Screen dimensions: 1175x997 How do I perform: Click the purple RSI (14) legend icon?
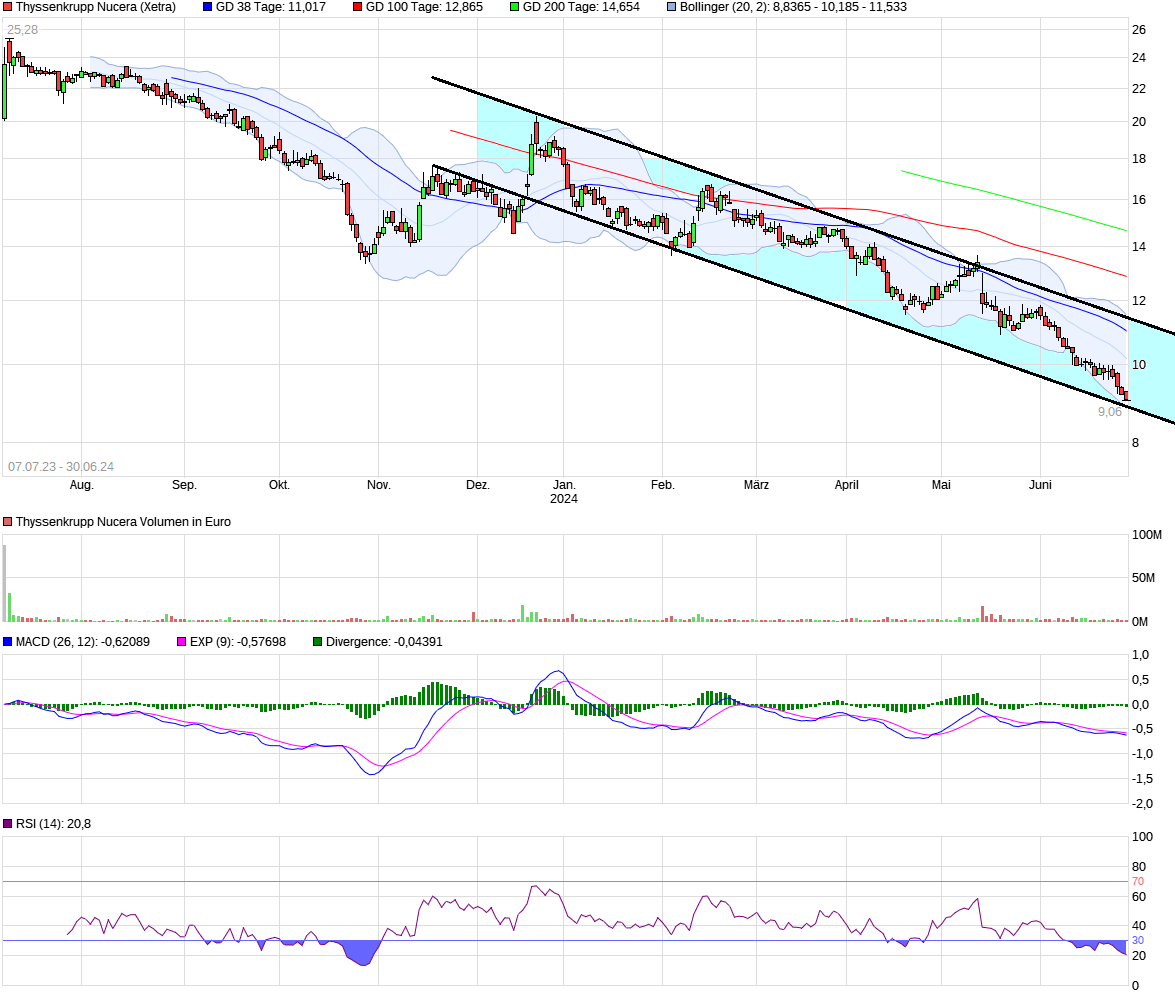[x=8, y=822]
